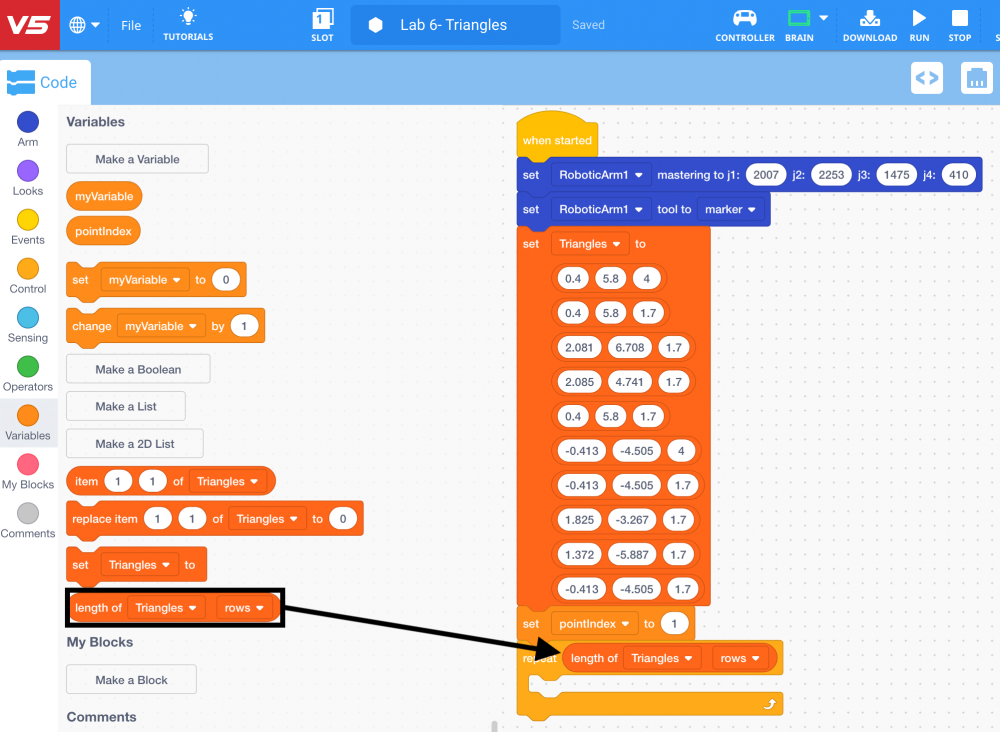This screenshot has height=732, width=1000.
Task: Select the blue Arm category circle
Action: tap(28, 122)
